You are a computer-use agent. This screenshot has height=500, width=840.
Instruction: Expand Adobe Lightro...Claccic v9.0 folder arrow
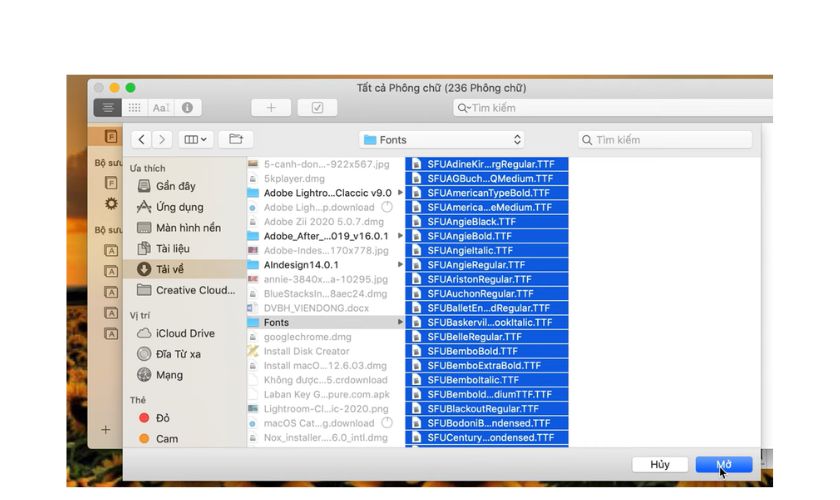[x=400, y=192]
